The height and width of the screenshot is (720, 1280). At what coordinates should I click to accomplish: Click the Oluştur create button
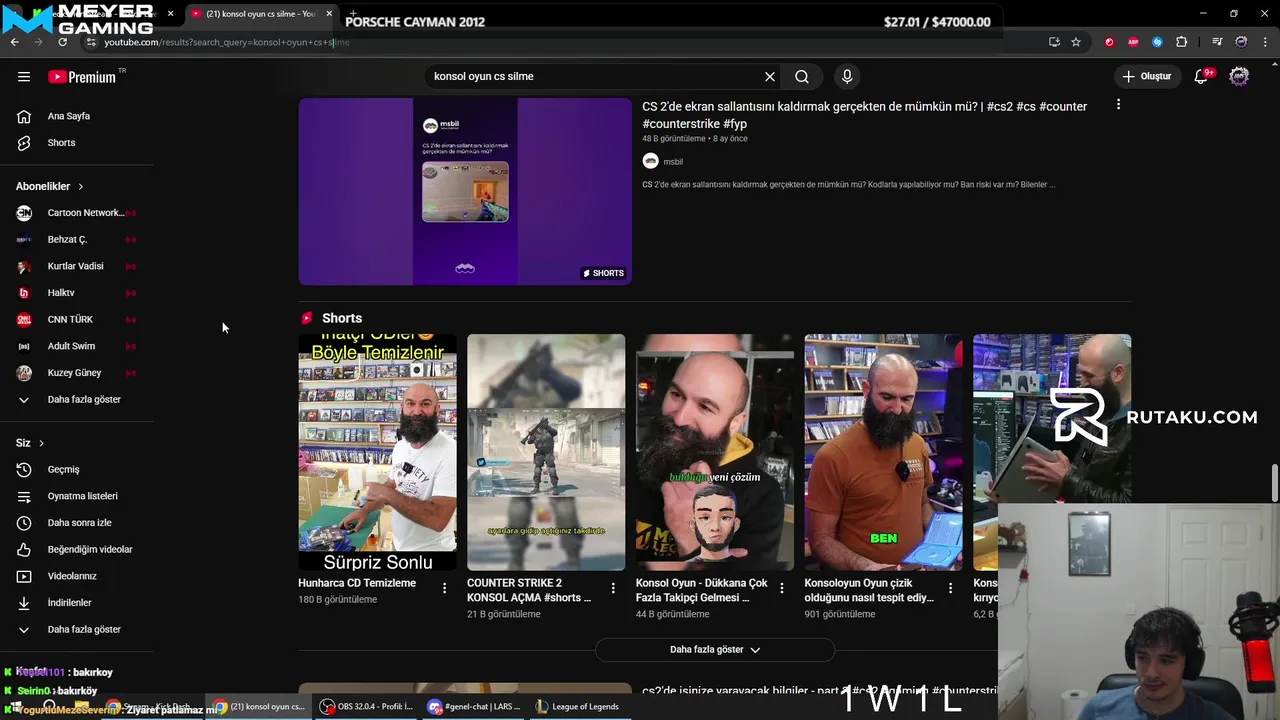point(1146,76)
